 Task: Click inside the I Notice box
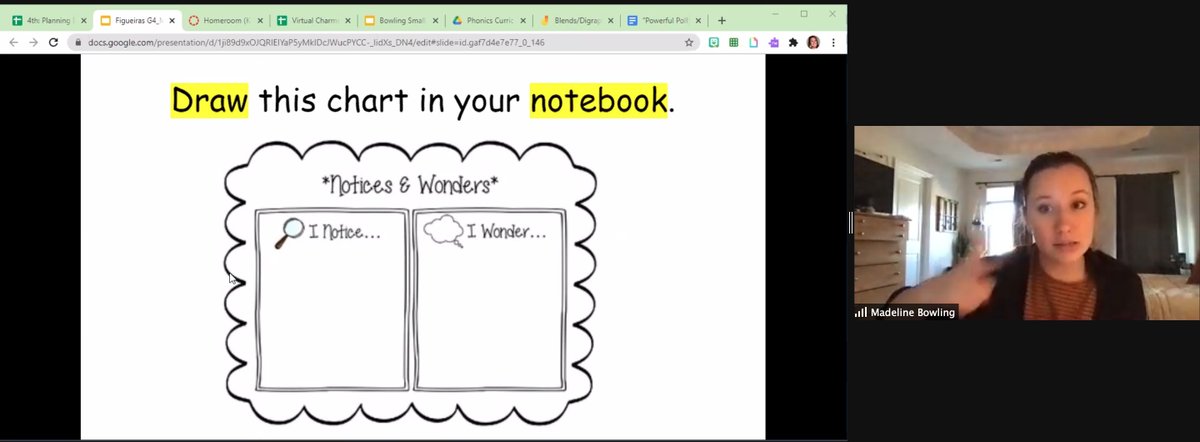click(x=332, y=300)
